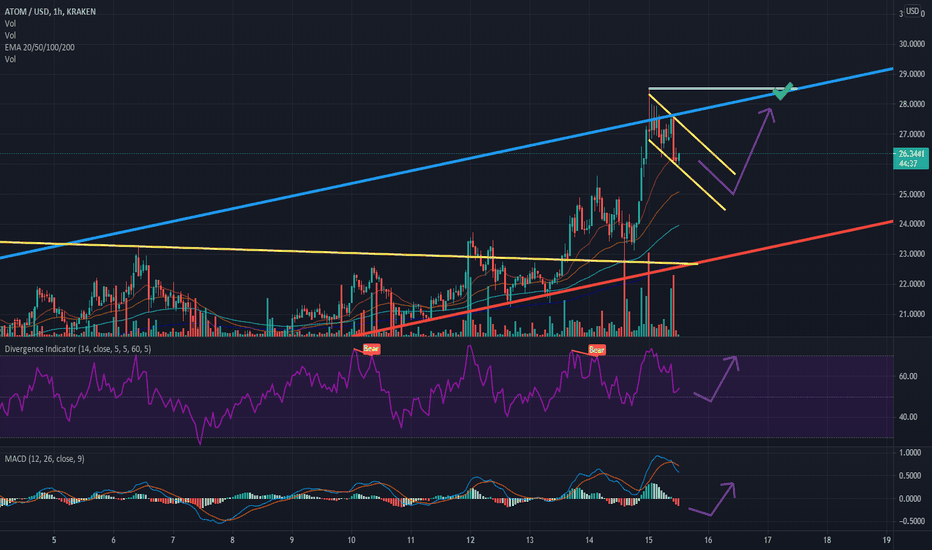Click the 24.0000 price axis label
Image resolution: width=932 pixels, height=550 pixels.
click(912, 224)
